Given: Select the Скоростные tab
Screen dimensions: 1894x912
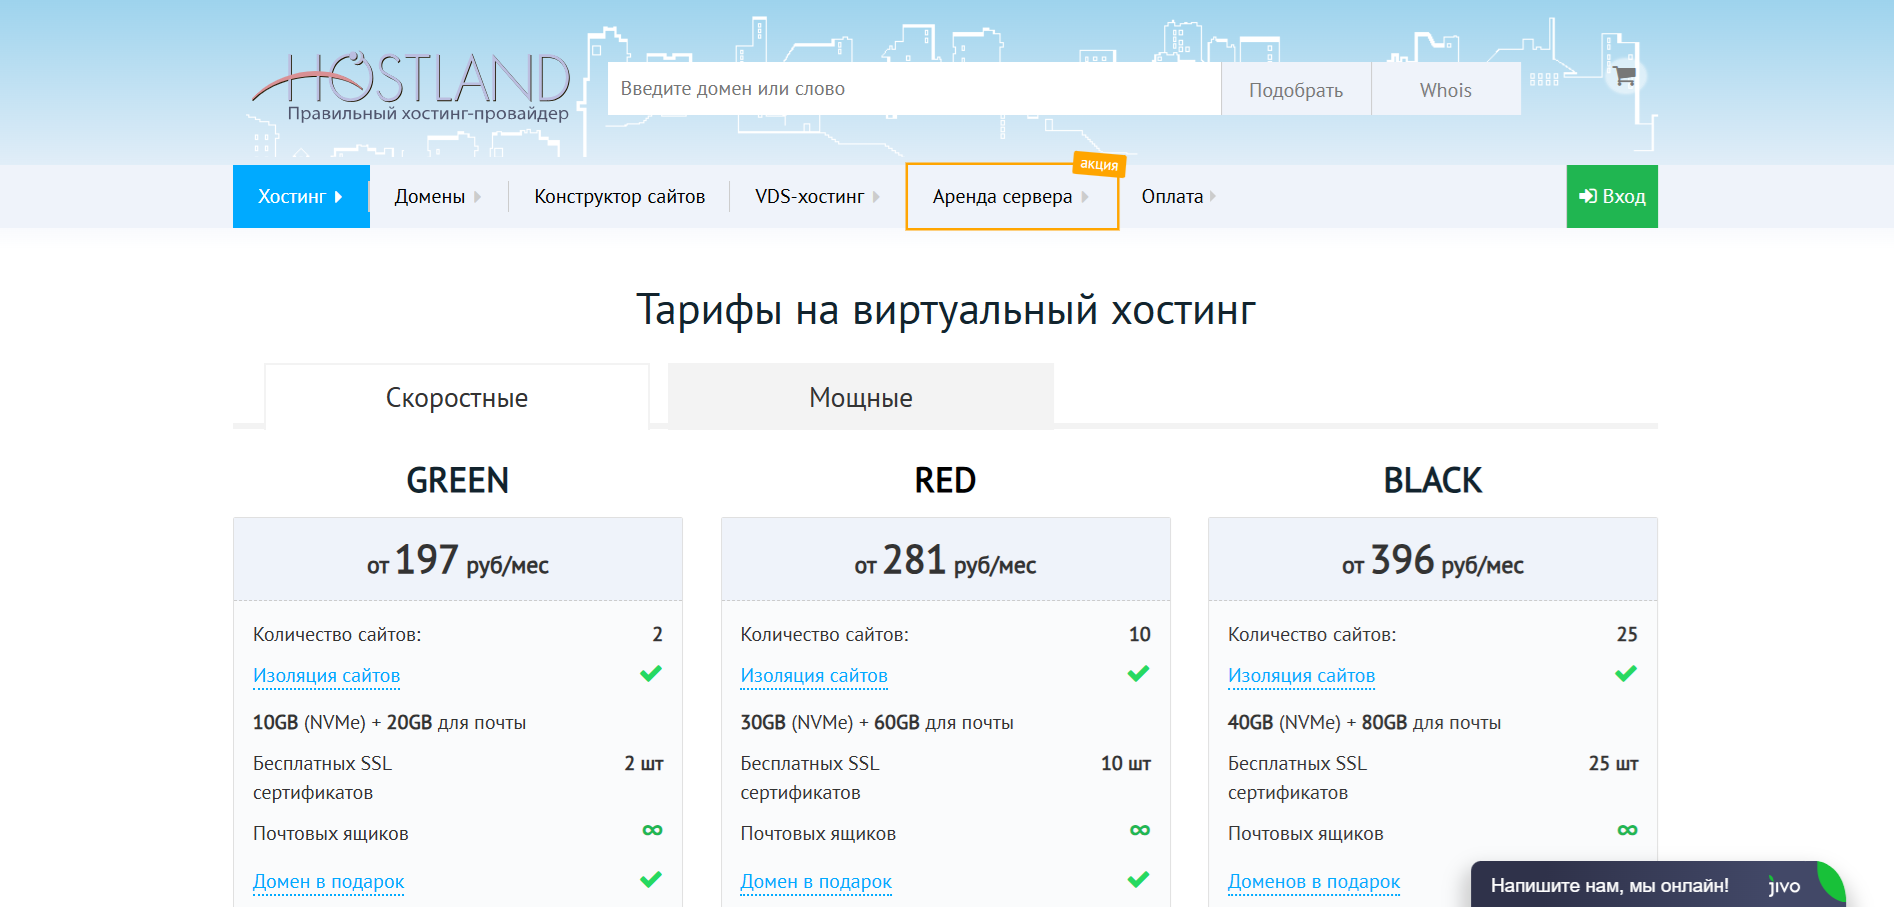Looking at the screenshot, I should point(457,398).
